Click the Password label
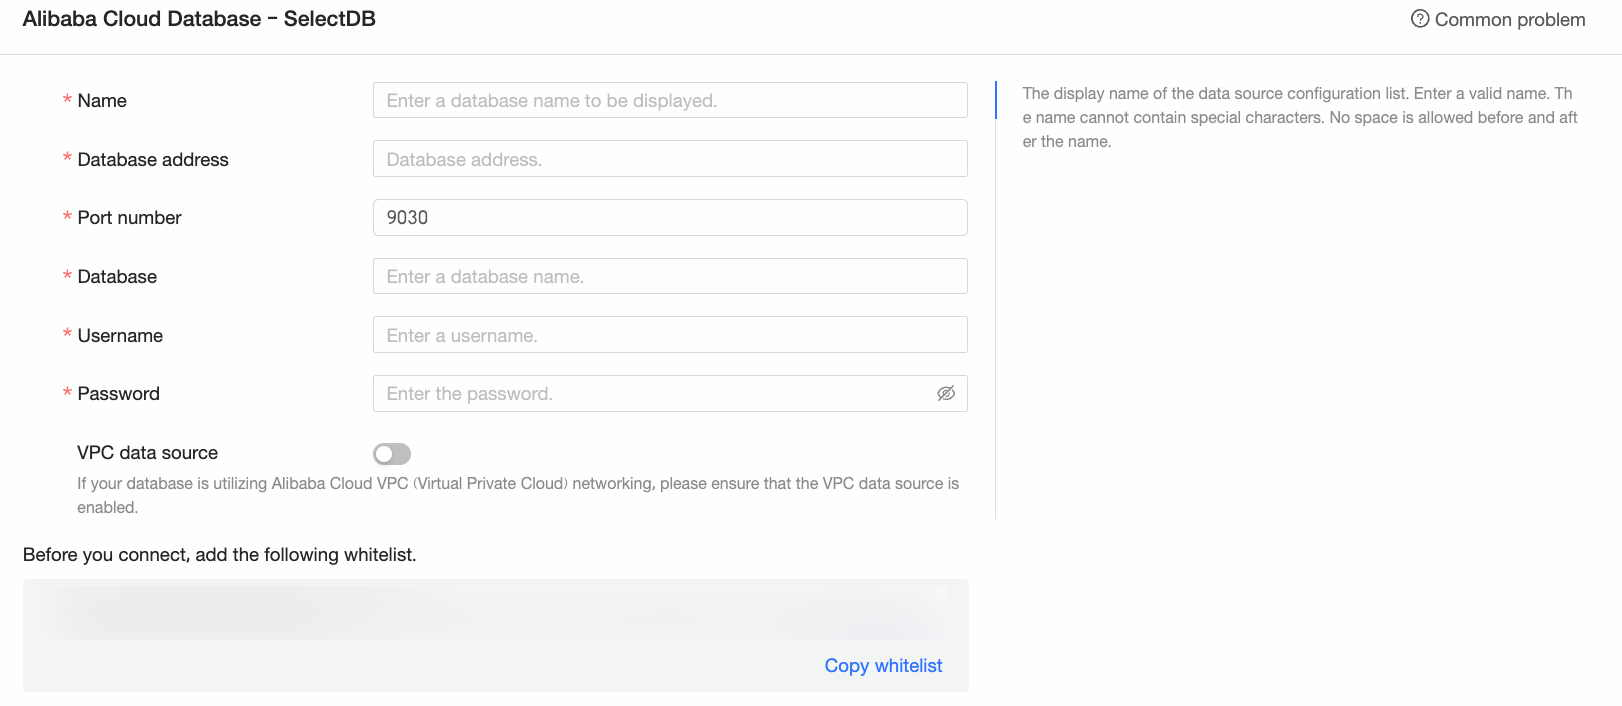This screenshot has height=706, width=1622. click(x=118, y=394)
